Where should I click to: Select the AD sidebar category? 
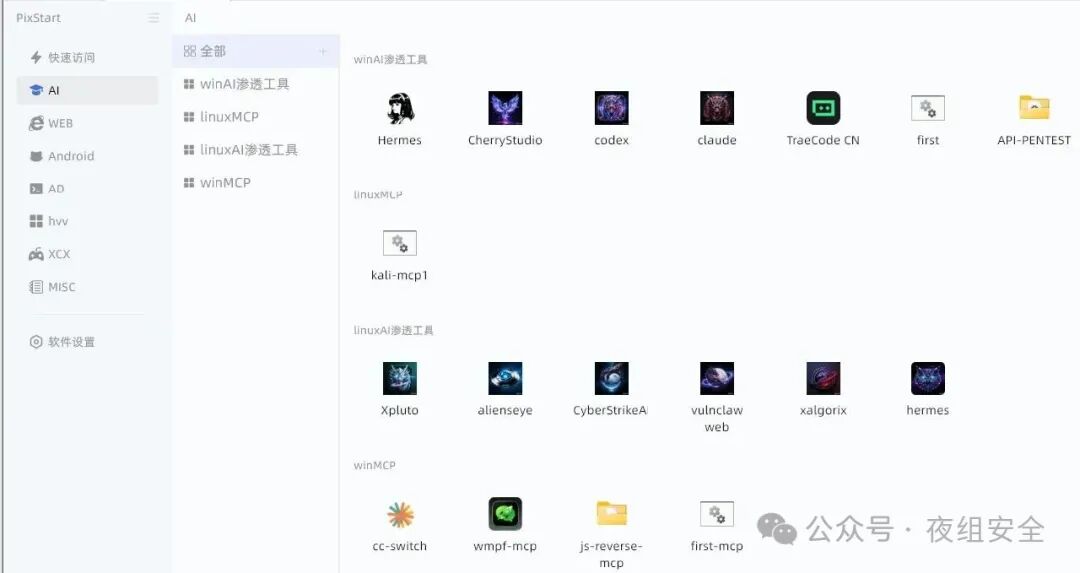pyautogui.click(x=87, y=189)
